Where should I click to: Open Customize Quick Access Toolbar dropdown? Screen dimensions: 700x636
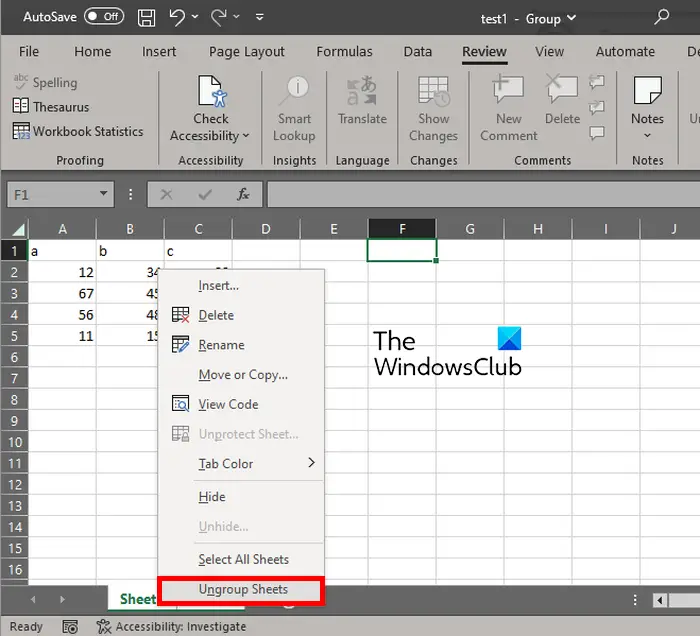(259, 17)
